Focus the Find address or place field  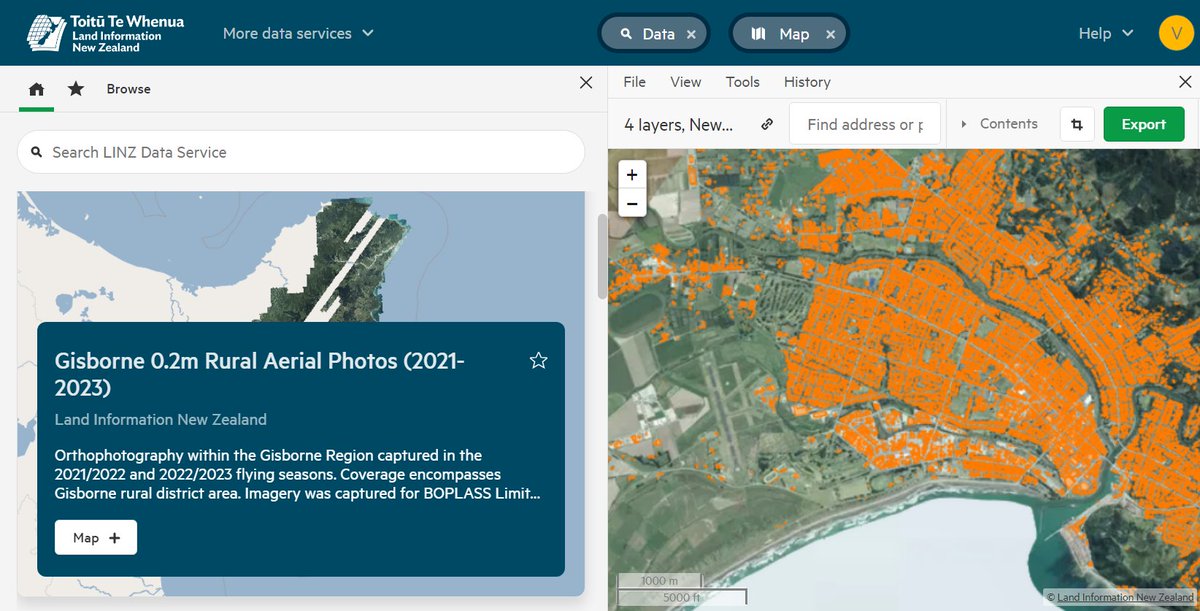[865, 124]
